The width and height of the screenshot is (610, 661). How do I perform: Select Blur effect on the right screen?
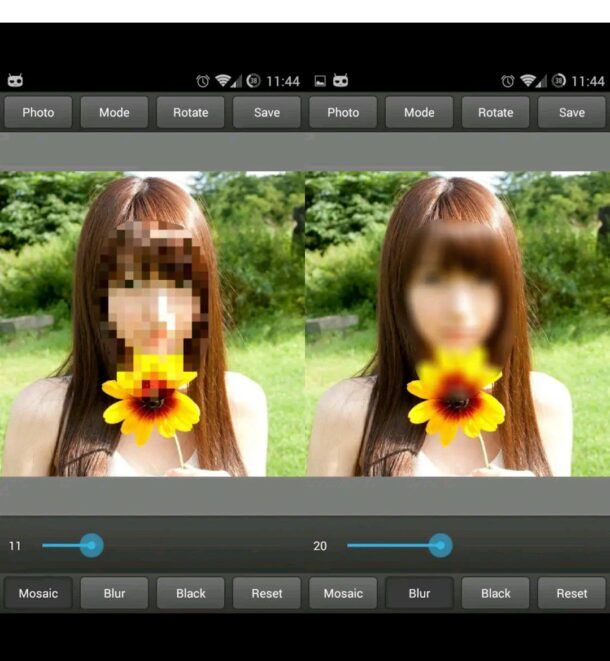coord(419,593)
